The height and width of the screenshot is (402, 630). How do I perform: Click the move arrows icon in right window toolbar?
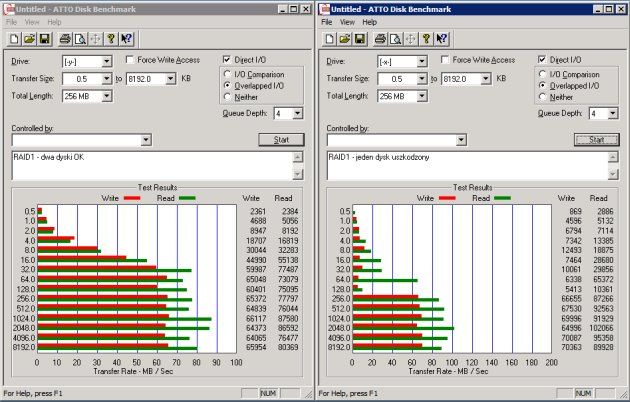tap(411, 39)
